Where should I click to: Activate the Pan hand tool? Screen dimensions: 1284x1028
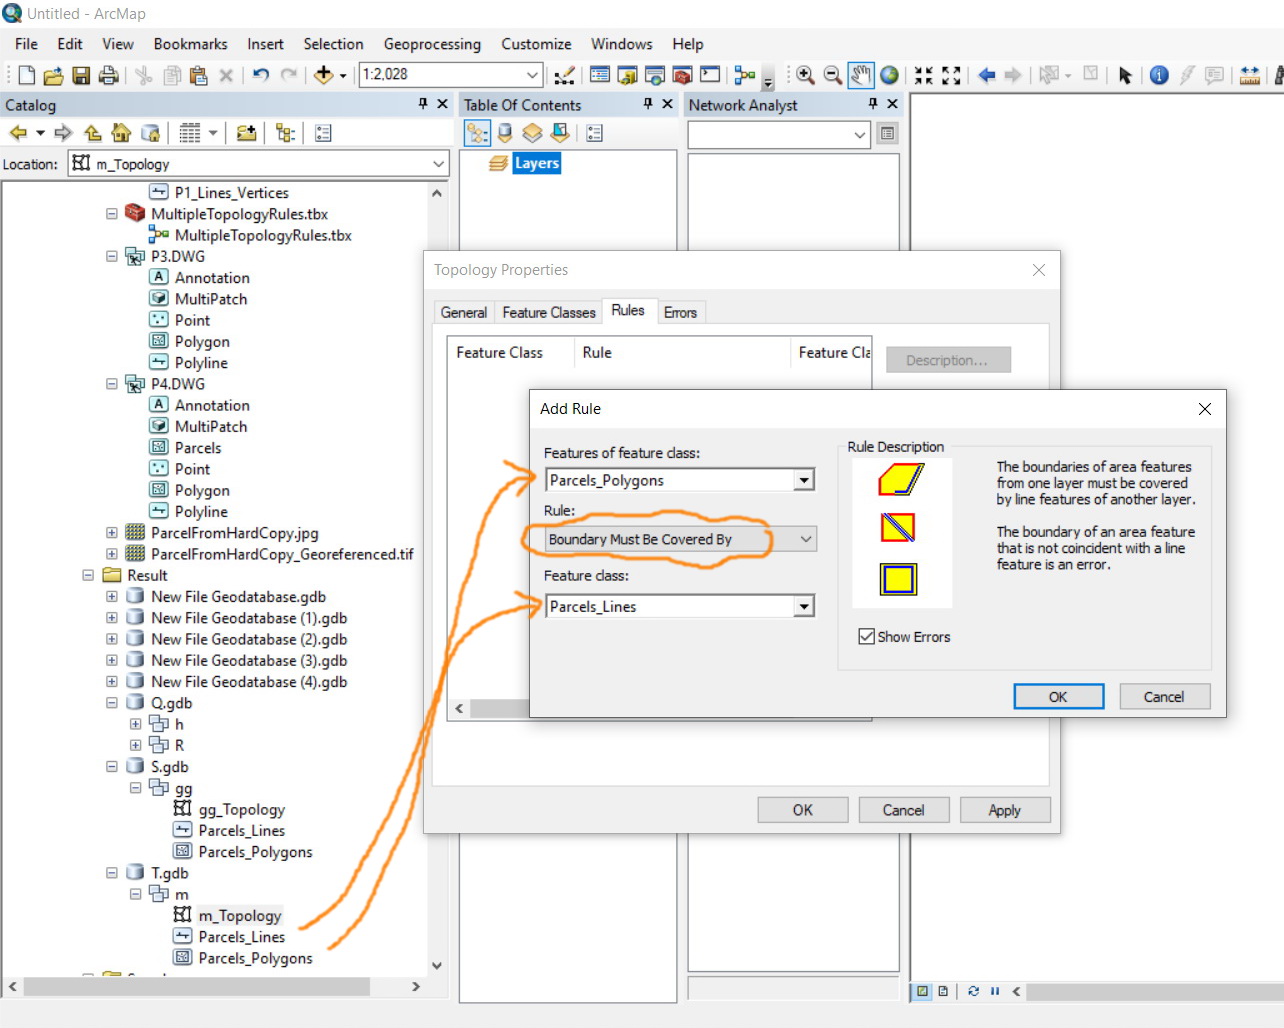point(860,75)
